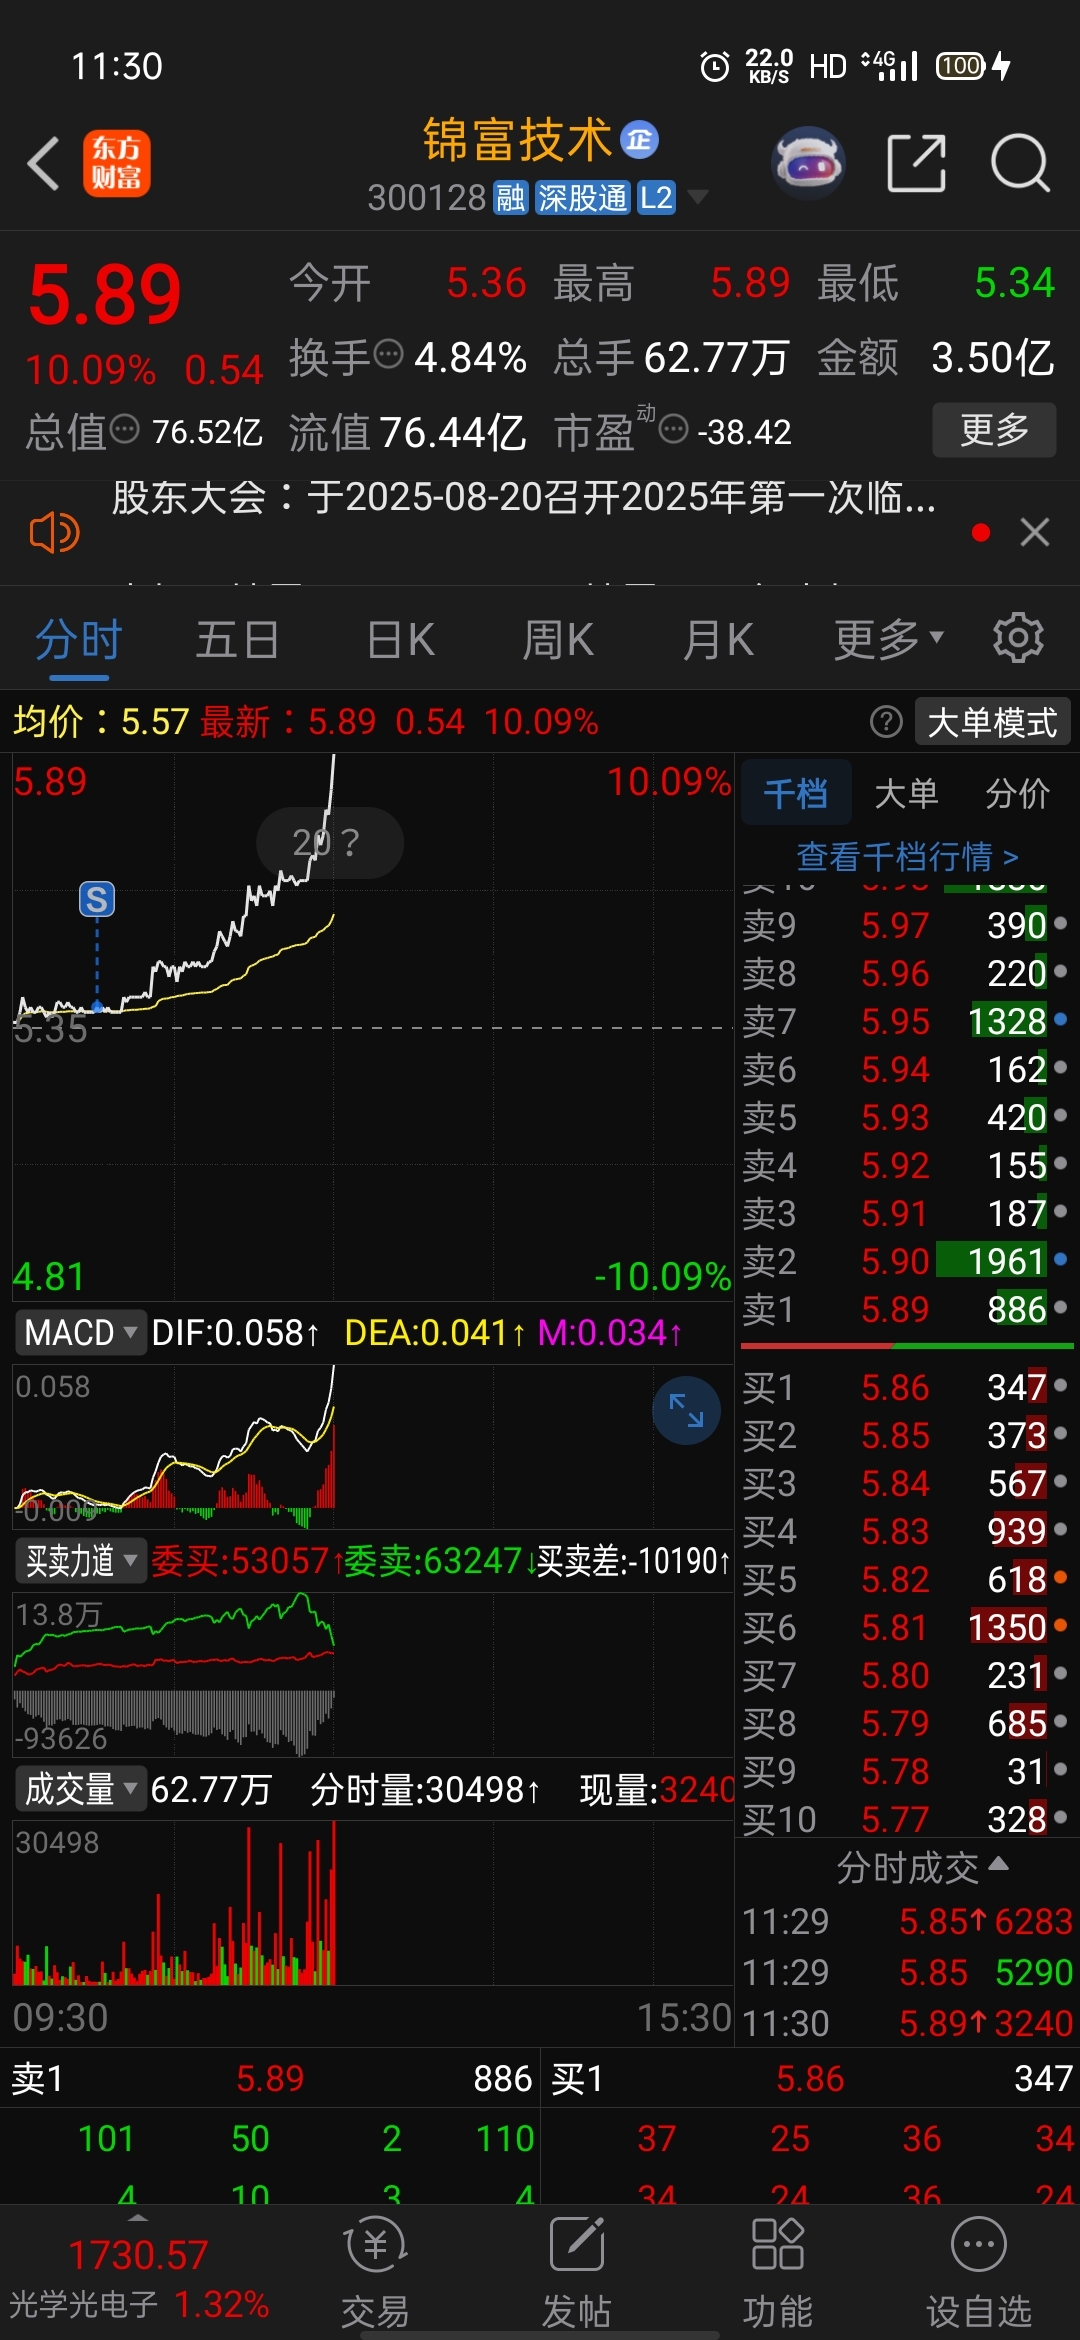Switch to 月K tab
Image resolution: width=1080 pixels, height=2340 pixels.
[x=718, y=640]
